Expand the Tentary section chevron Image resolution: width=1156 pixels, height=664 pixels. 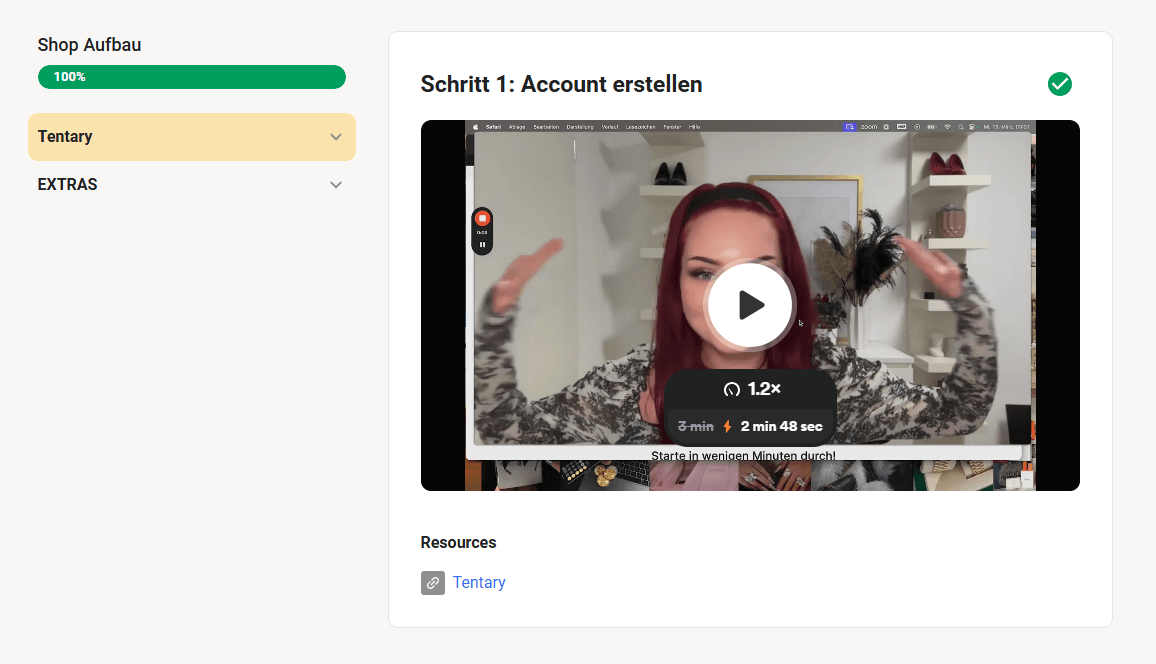[x=335, y=137]
